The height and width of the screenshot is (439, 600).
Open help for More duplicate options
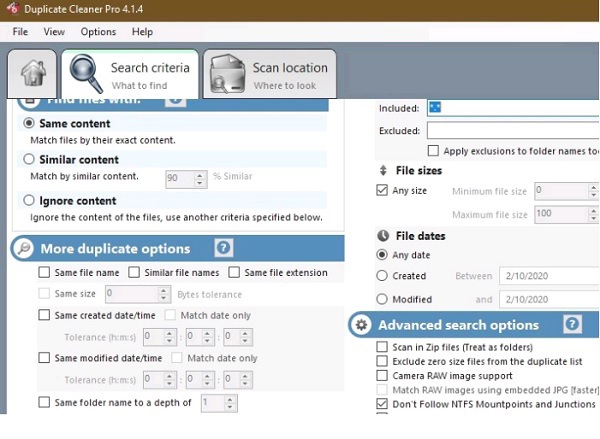pos(224,248)
